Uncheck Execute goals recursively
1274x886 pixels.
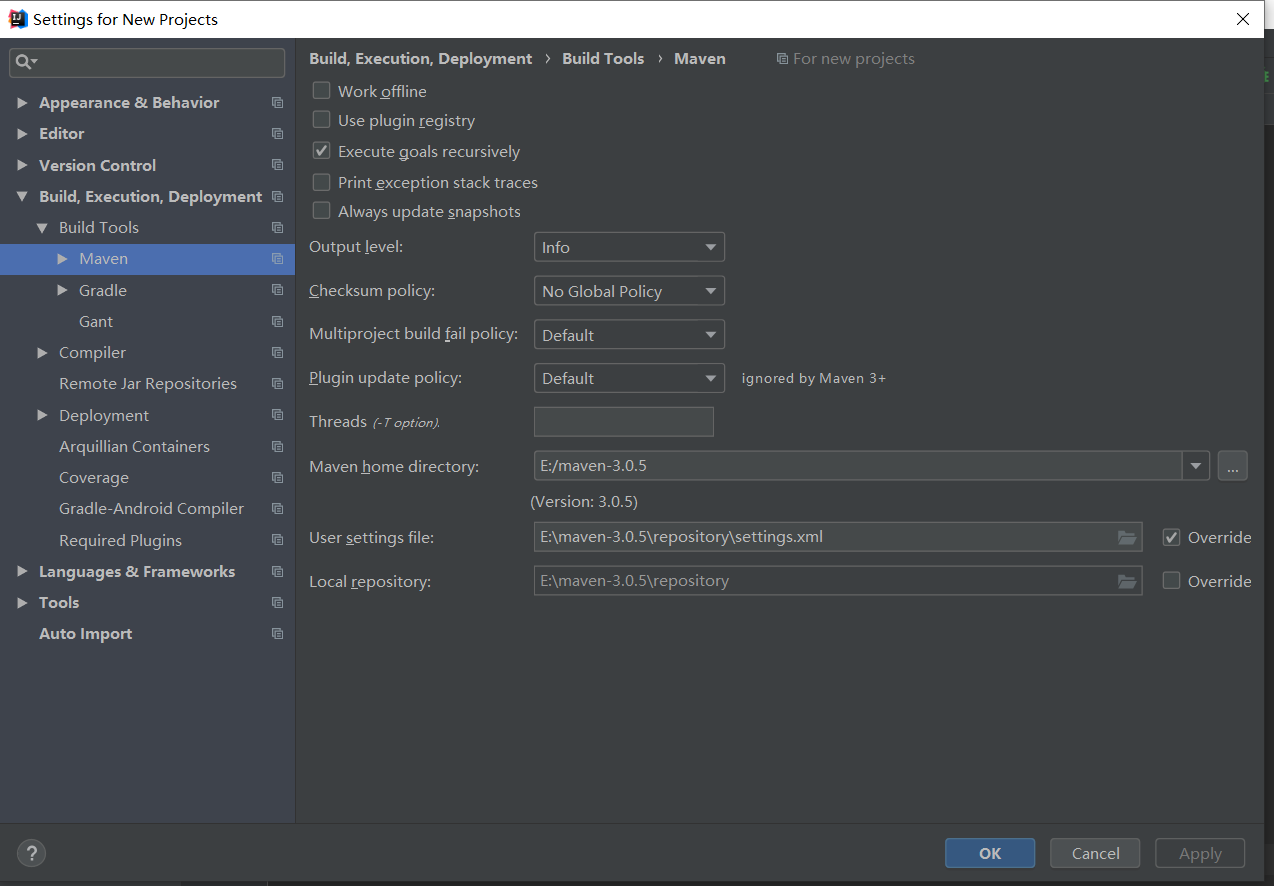(x=321, y=151)
